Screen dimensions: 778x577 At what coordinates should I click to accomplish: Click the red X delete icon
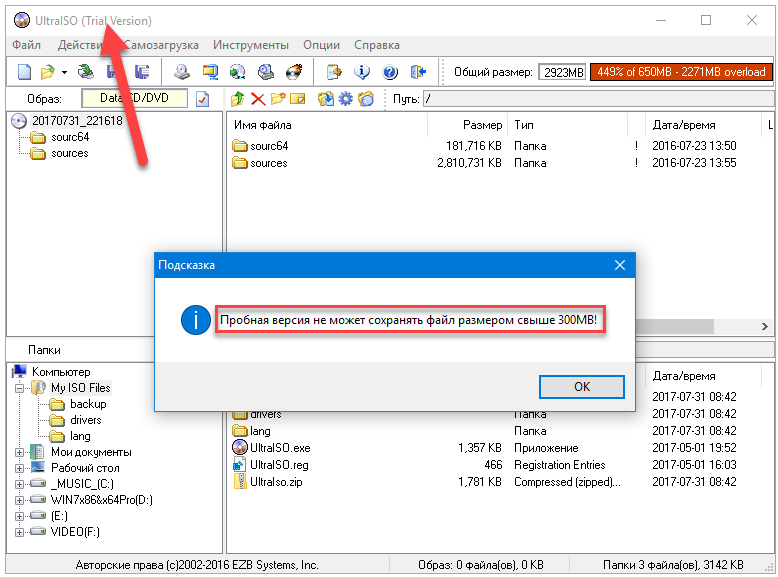pyautogui.click(x=258, y=99)
